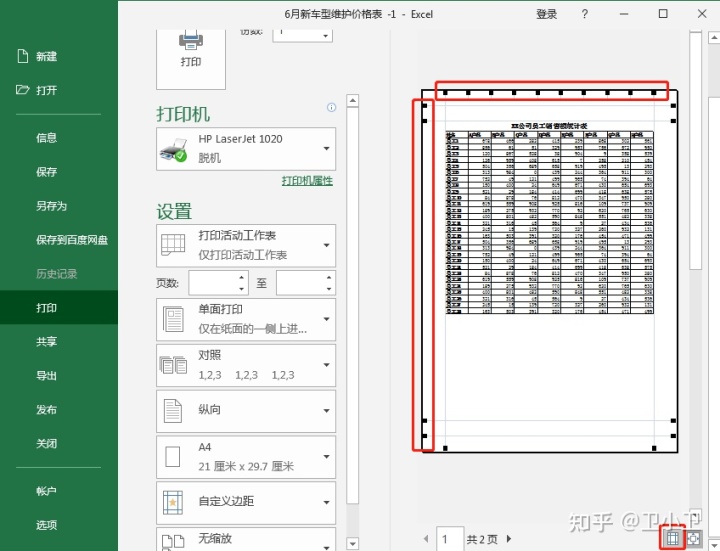Click the HP LaserJet printer icon

174,149
